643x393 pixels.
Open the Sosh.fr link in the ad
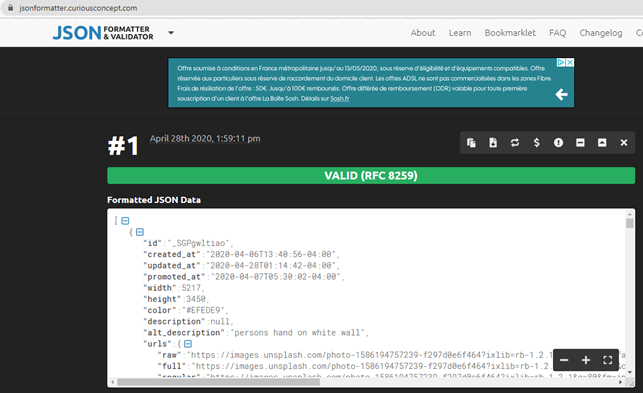click(340, 98)
